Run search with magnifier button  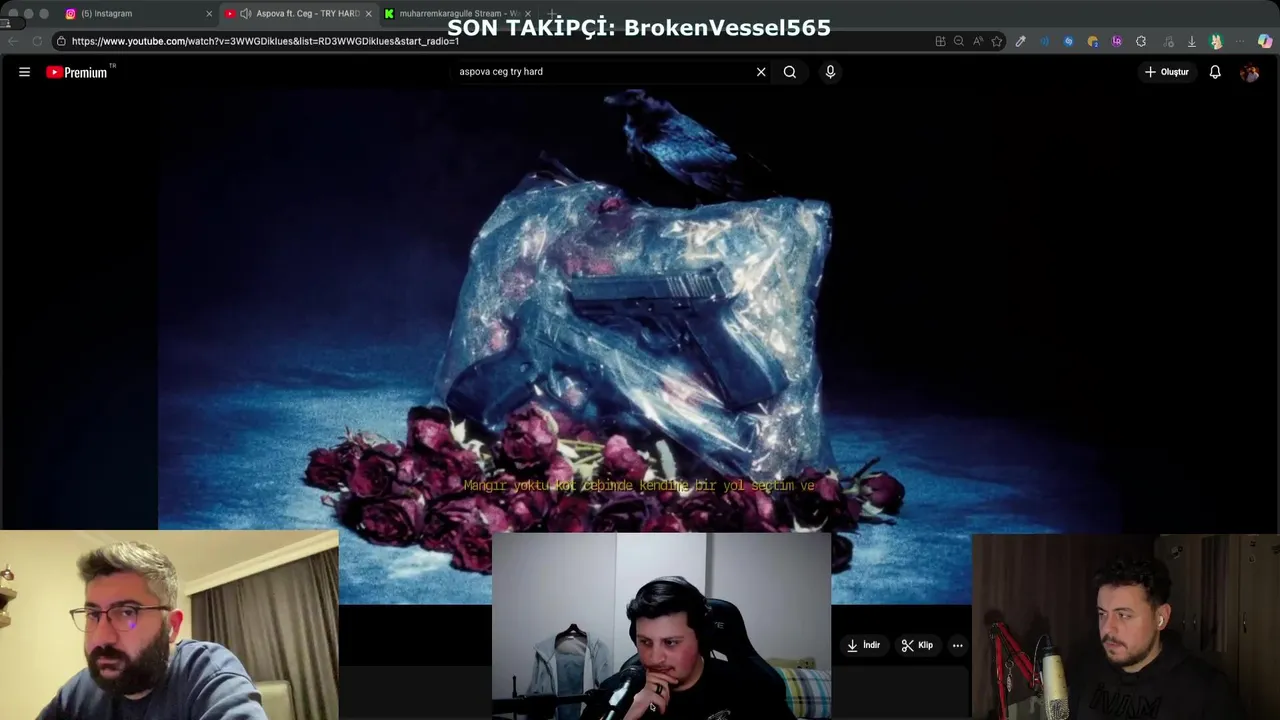point(790,72)
